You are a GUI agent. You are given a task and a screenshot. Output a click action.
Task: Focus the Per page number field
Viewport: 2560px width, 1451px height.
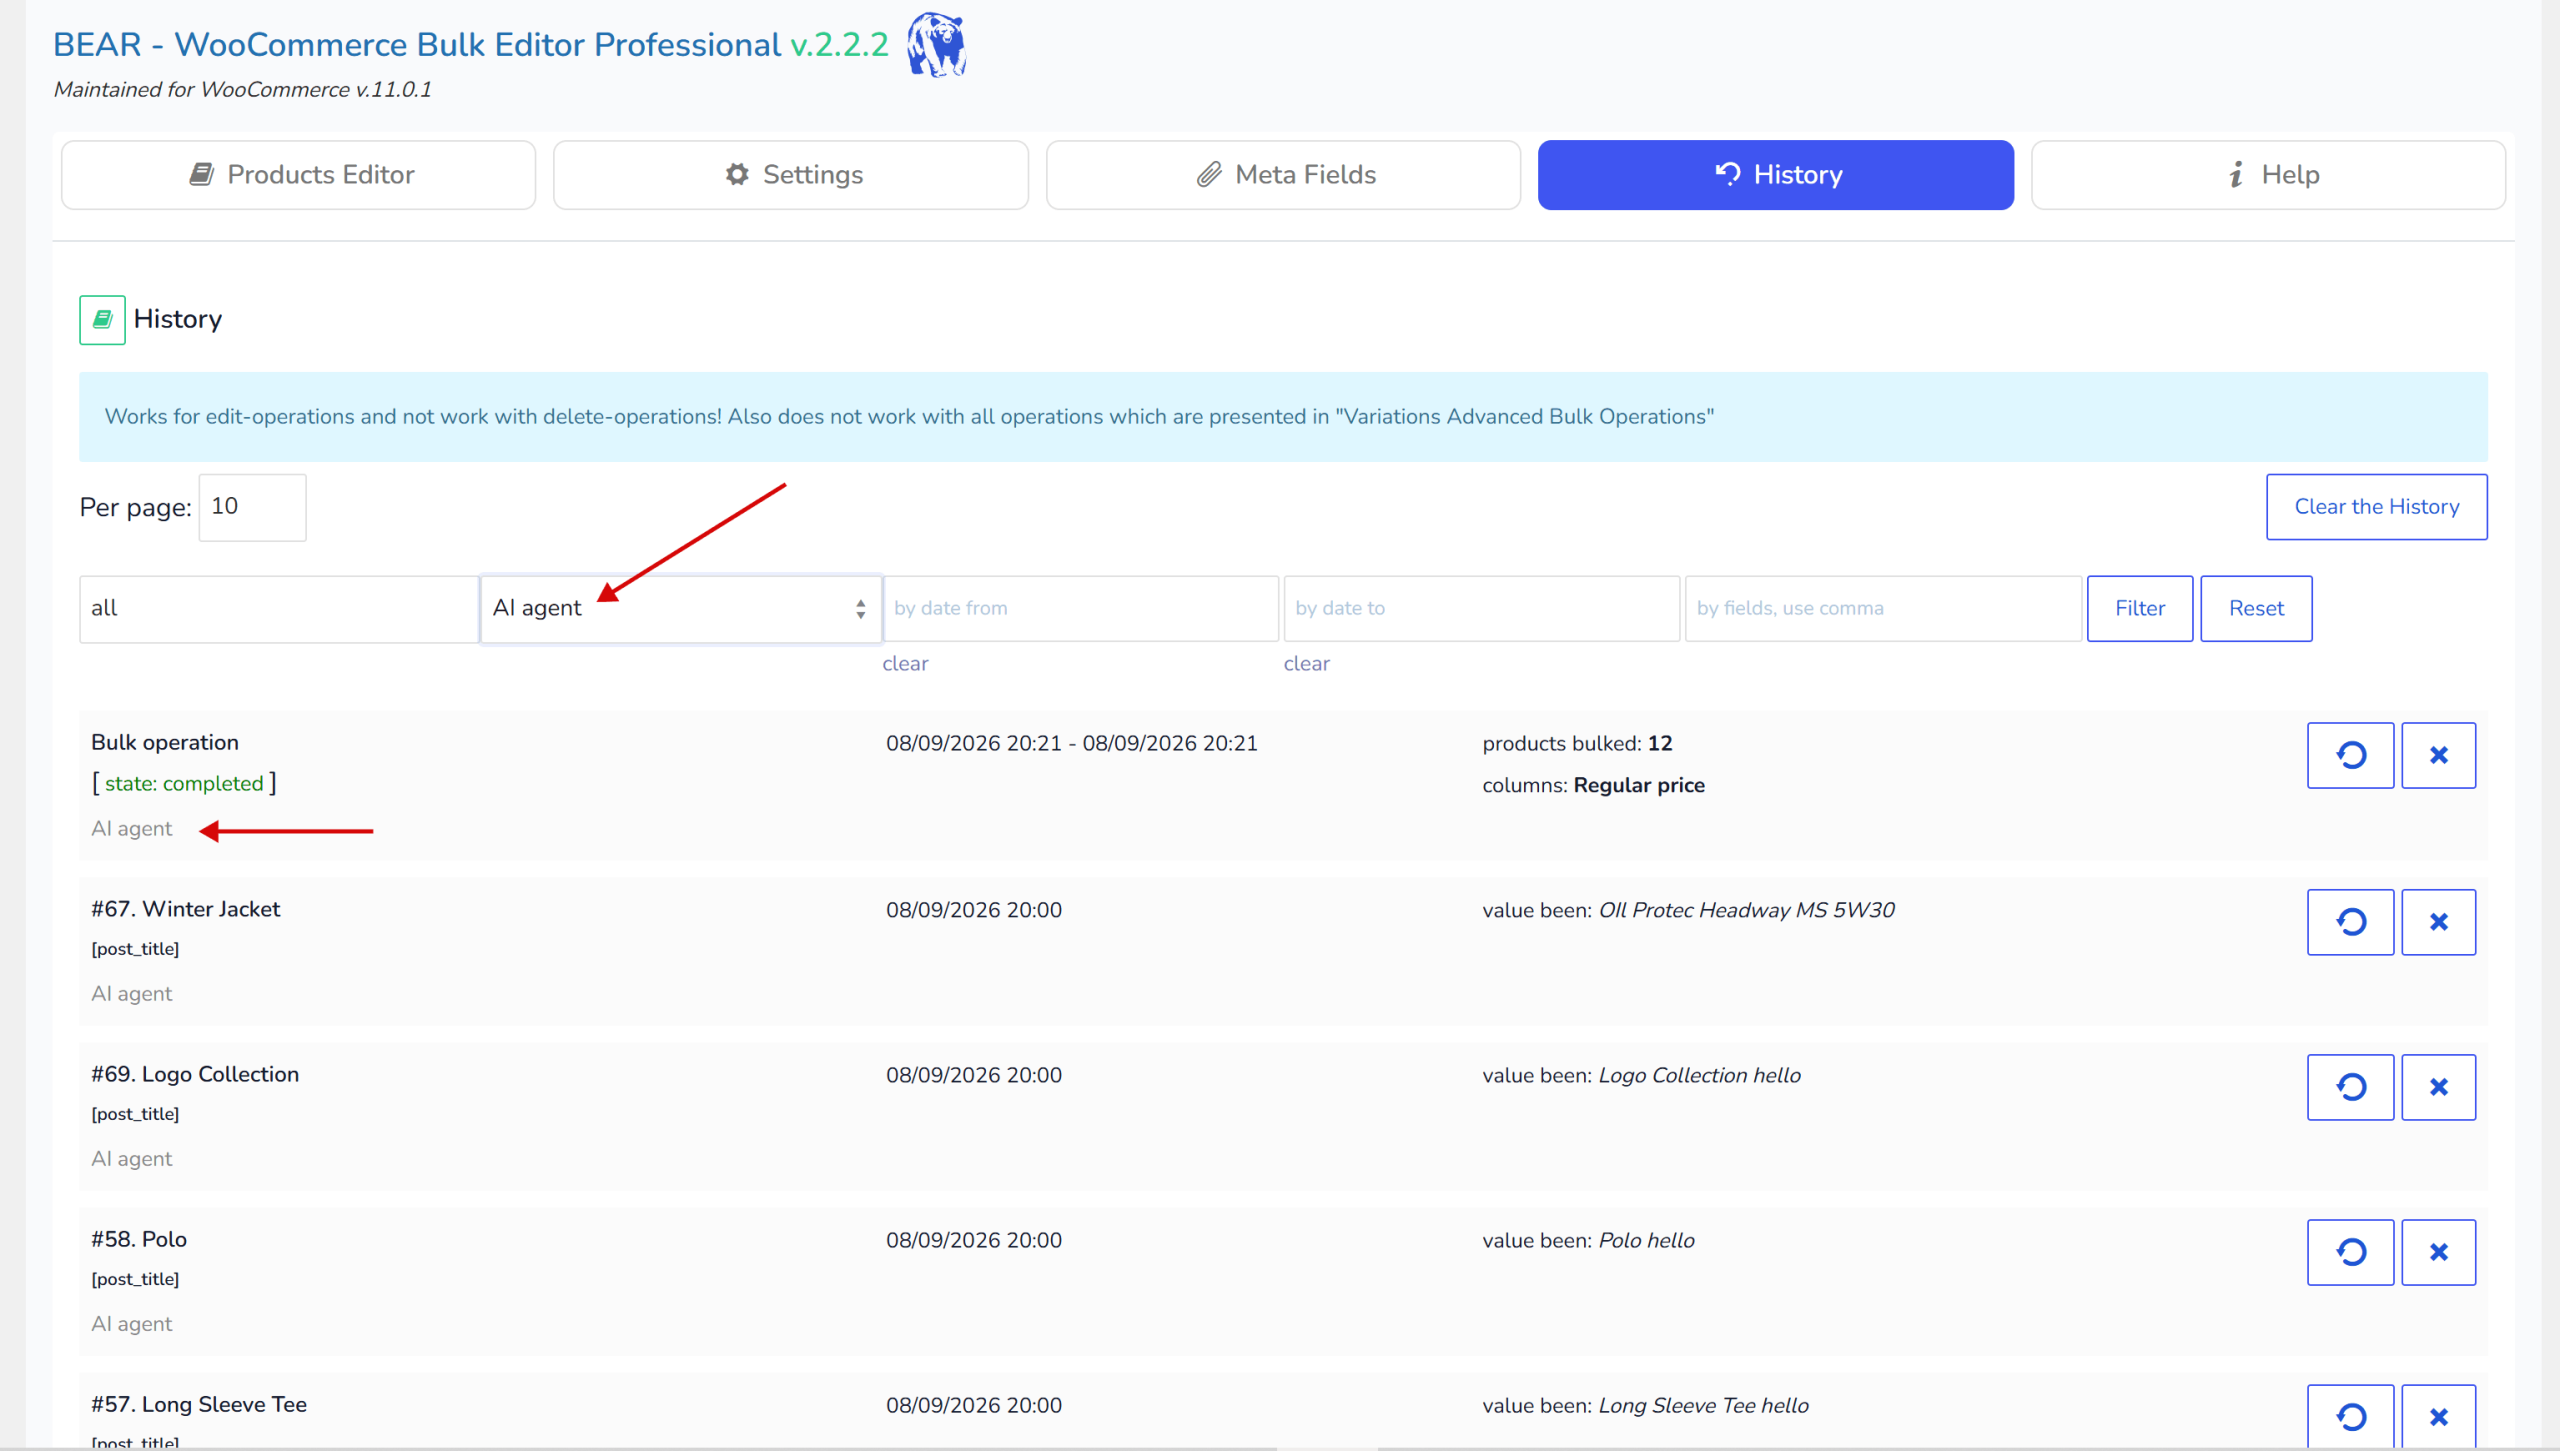(252, 507)
